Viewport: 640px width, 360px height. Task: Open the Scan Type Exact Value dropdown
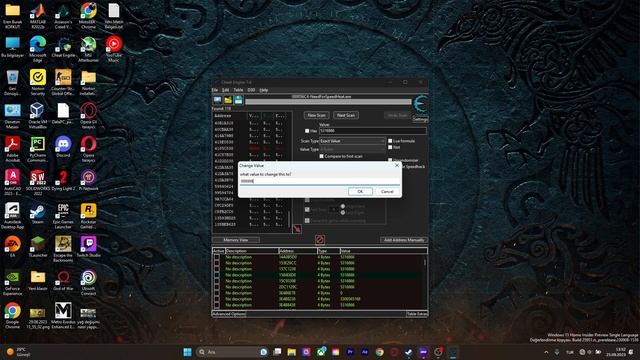pyautogui.click(x=352, y=141)
